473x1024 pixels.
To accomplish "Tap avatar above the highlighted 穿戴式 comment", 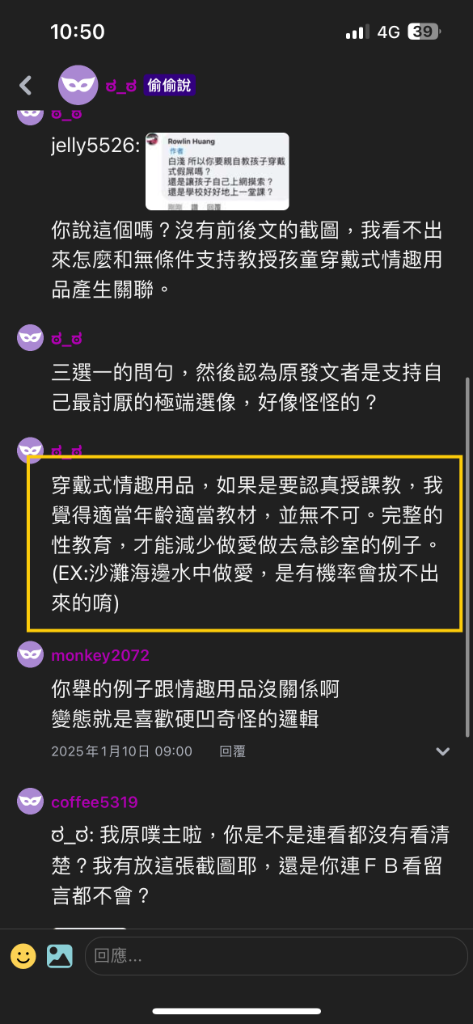I will 30,449.
